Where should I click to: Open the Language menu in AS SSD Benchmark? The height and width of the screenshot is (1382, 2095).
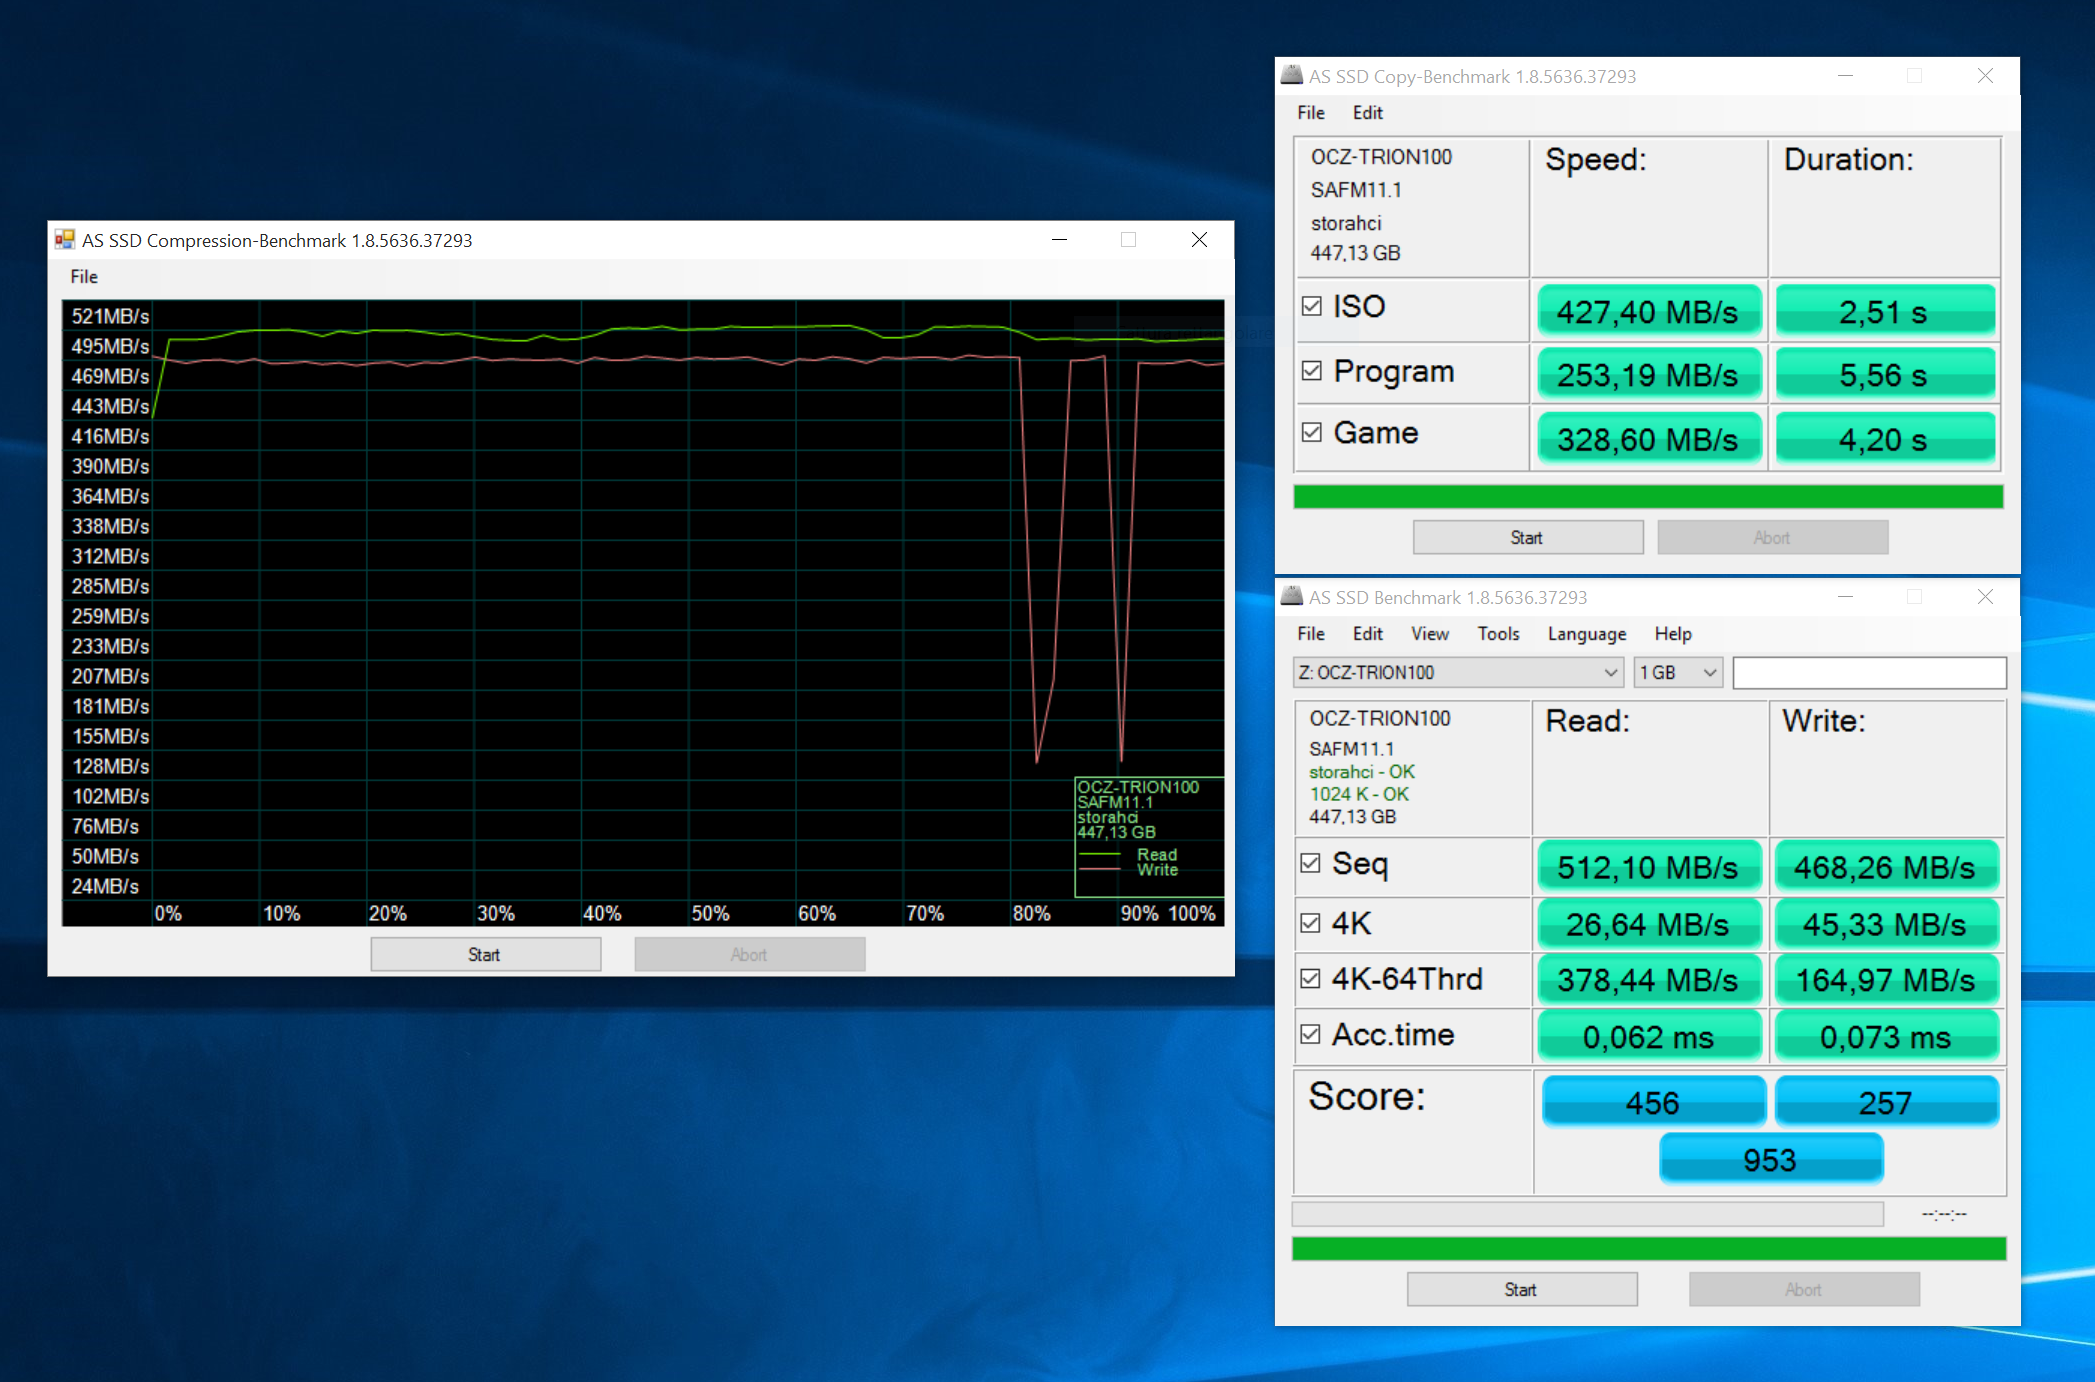(1586, 634)
